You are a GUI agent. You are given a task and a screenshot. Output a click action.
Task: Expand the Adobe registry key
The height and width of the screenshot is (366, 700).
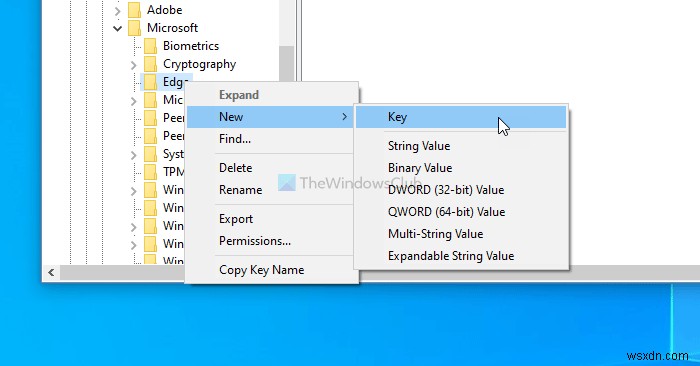coord(117,11)
